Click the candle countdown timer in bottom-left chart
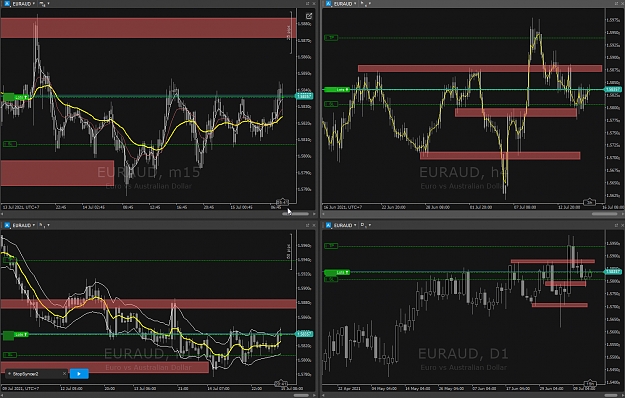Viewport: 625px width, 398px height. pyautogui.click(x=281, y=384)
